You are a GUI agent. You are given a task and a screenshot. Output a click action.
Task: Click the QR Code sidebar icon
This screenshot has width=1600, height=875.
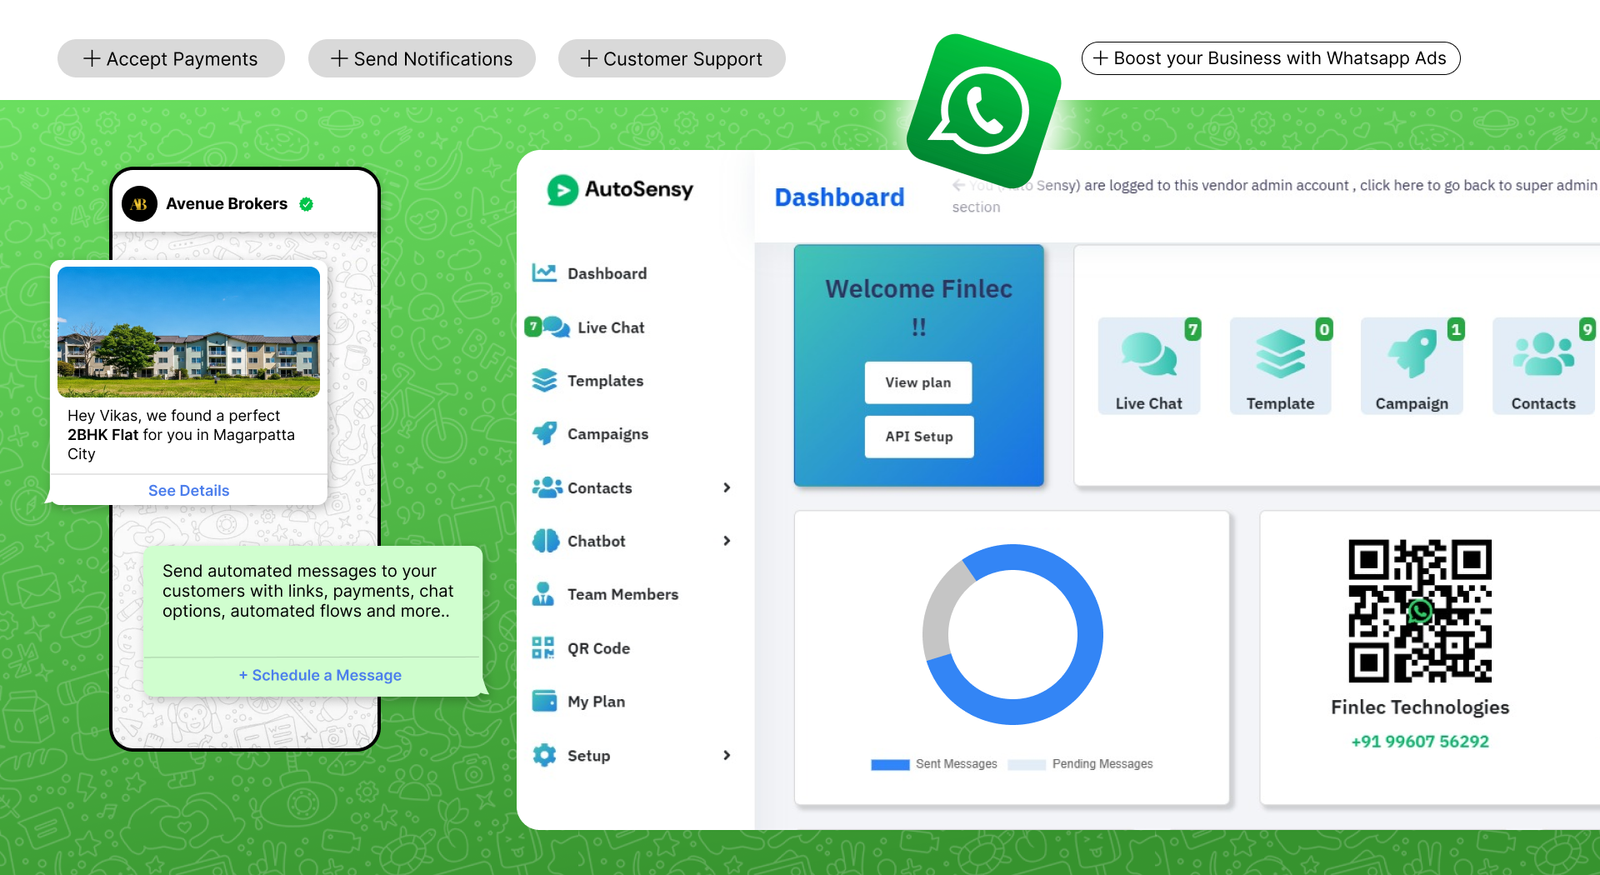click(x=544, y=648)
